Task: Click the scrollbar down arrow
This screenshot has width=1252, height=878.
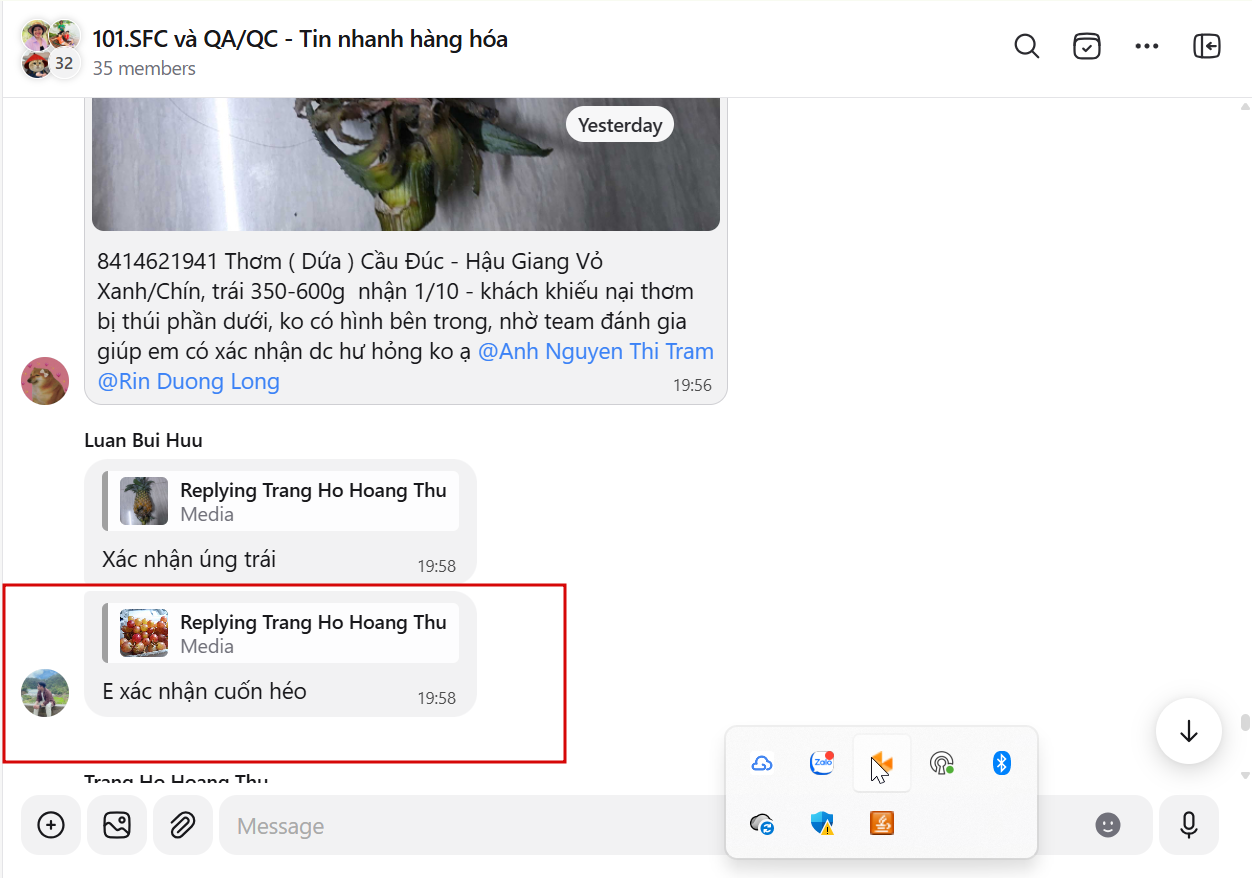Action: pyautogui.click(x=1245, y=775)
